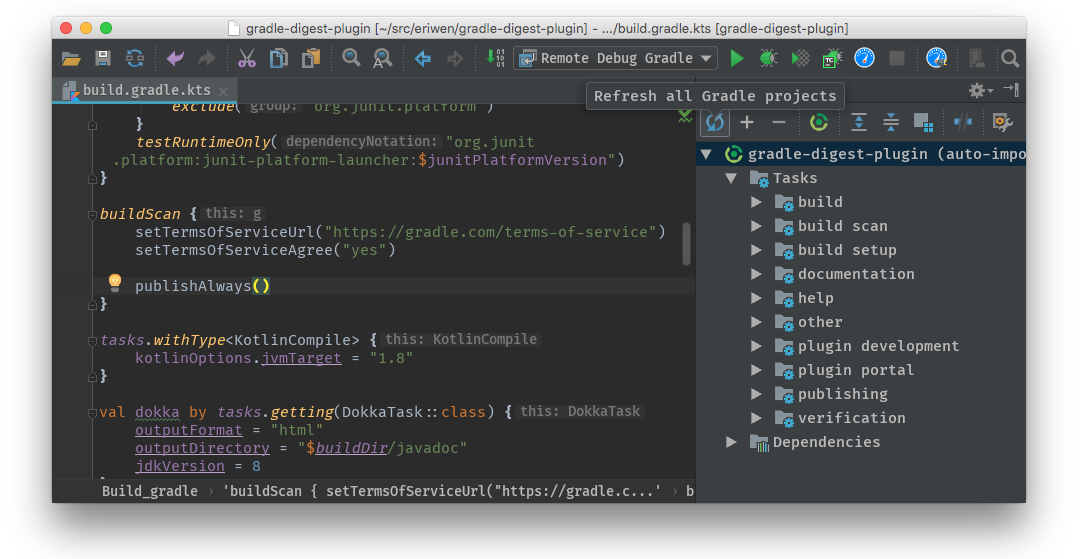Viewport: 1081px width, 559px height.
Task: Expand the Dependencies node
Action: [731, 442]
